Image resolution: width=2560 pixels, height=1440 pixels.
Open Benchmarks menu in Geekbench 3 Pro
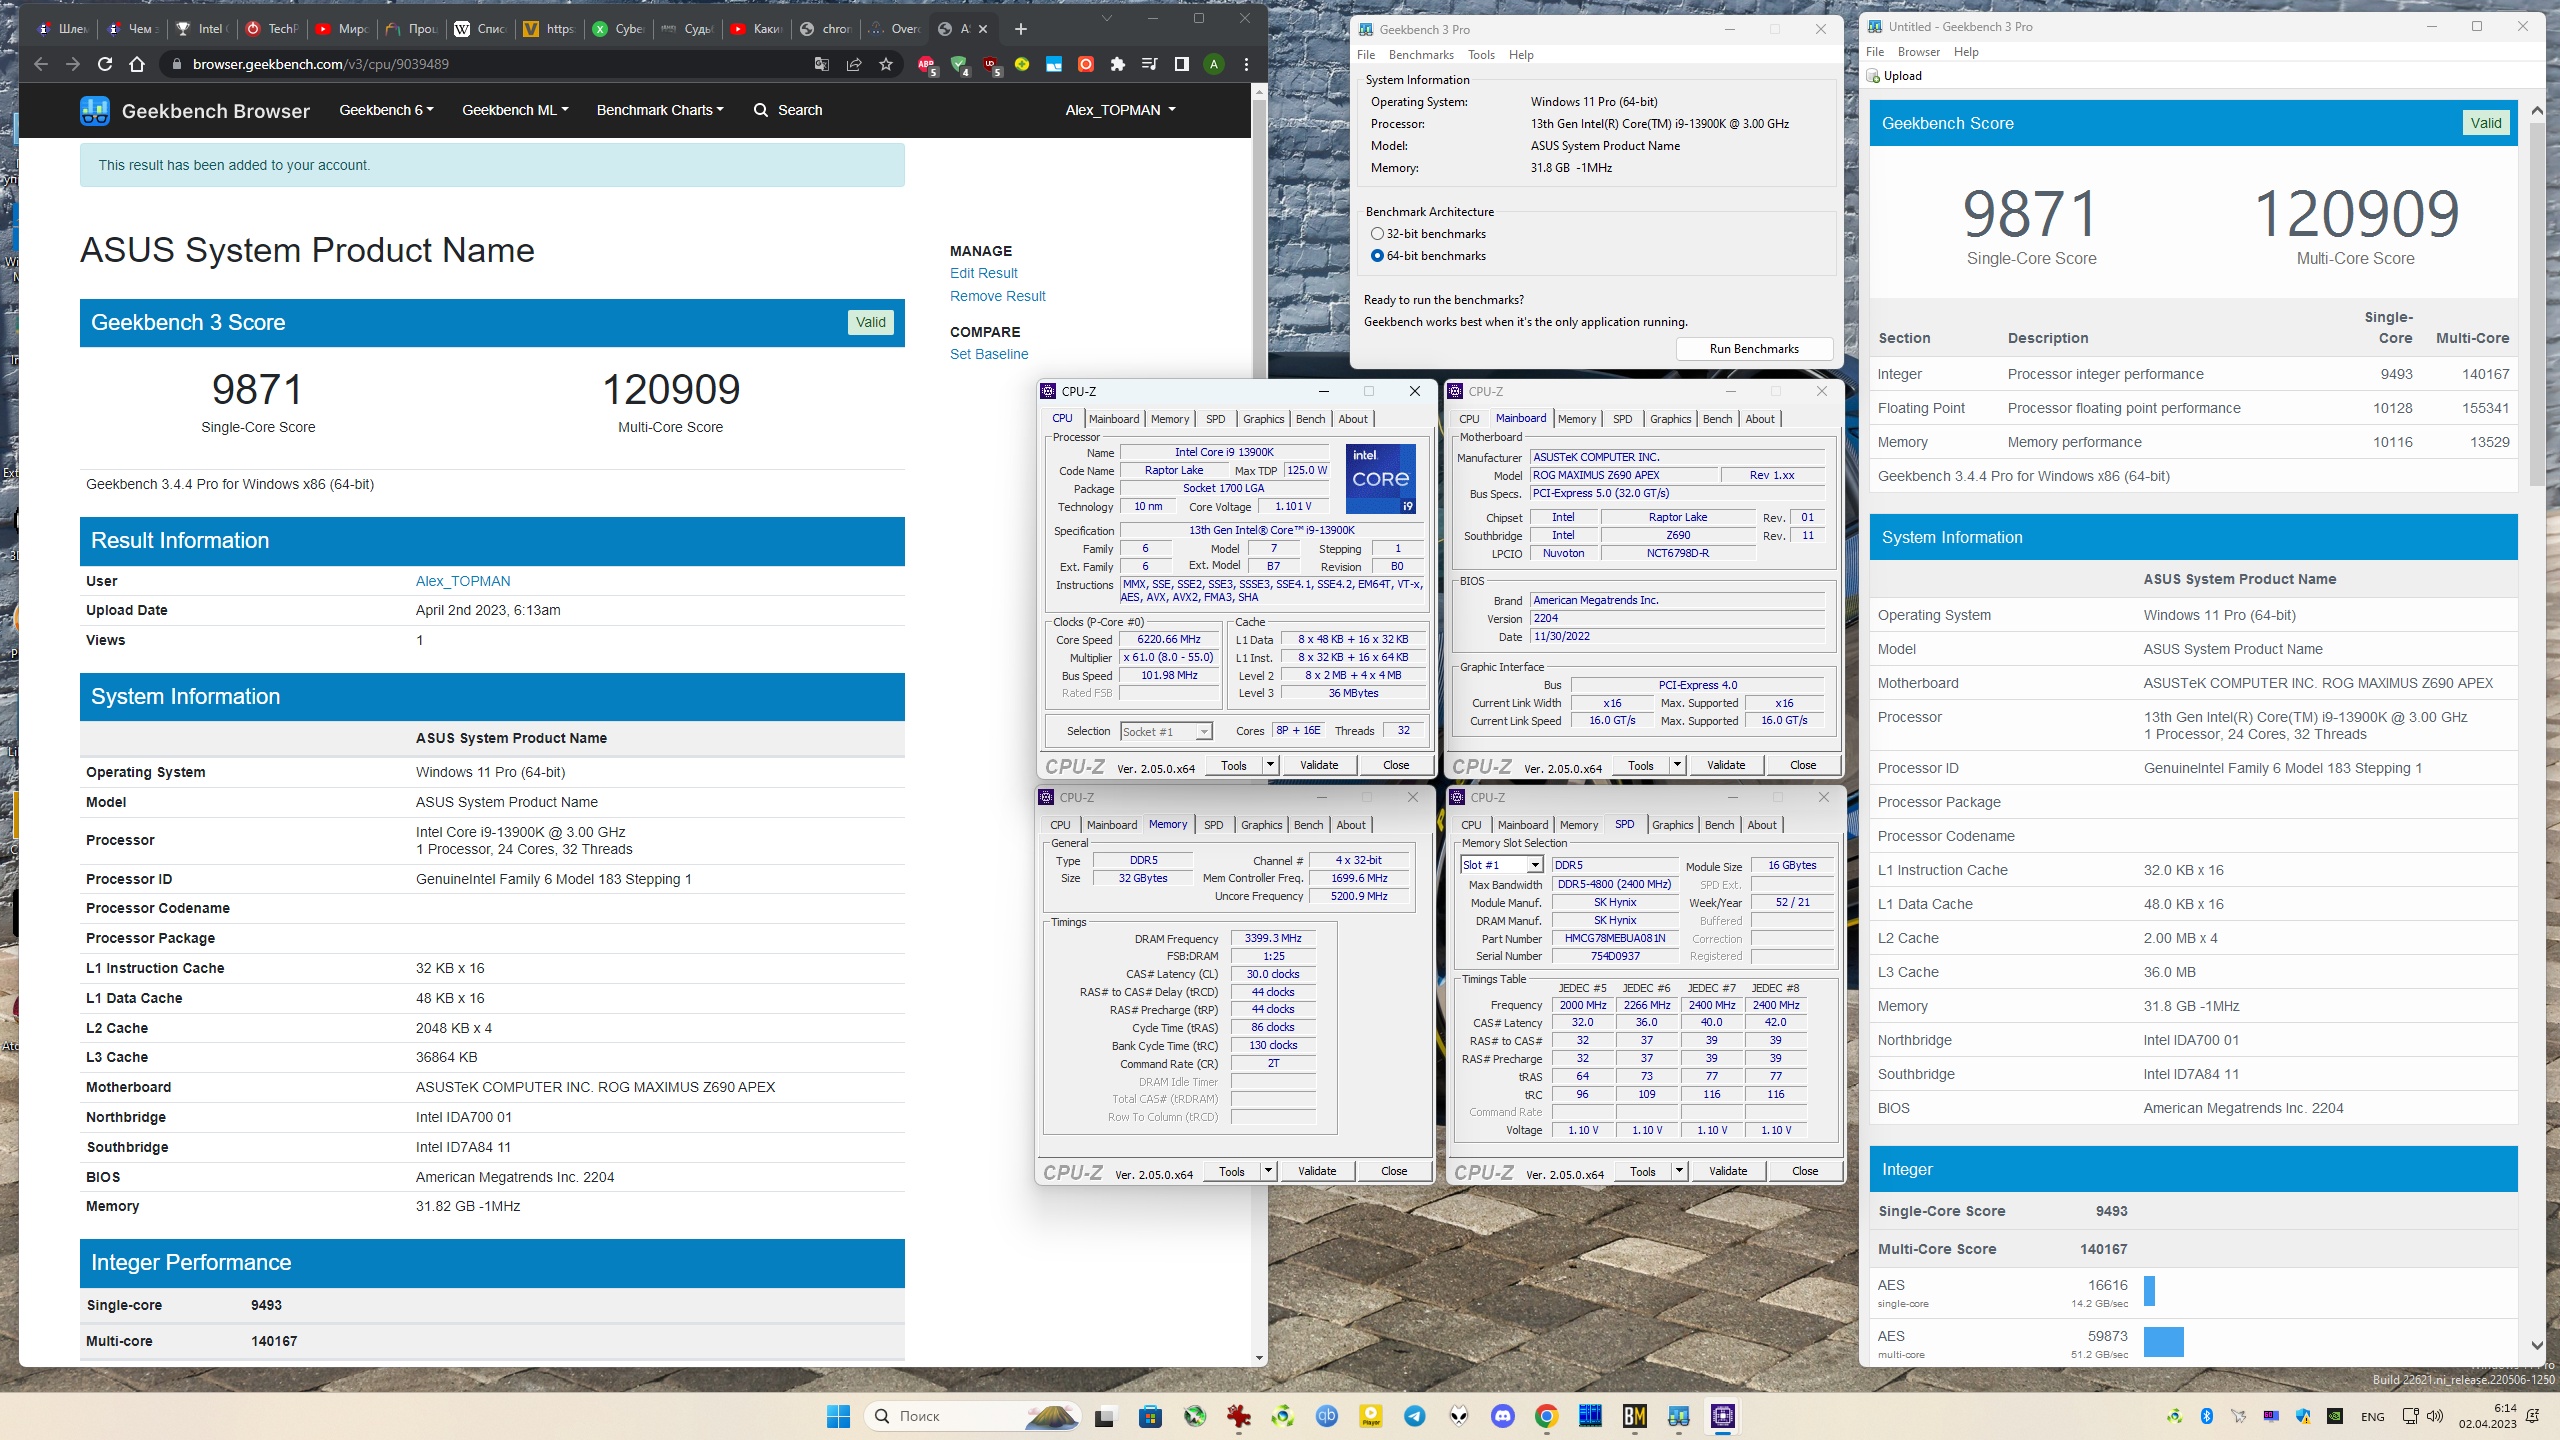[x=1420, y=55]
